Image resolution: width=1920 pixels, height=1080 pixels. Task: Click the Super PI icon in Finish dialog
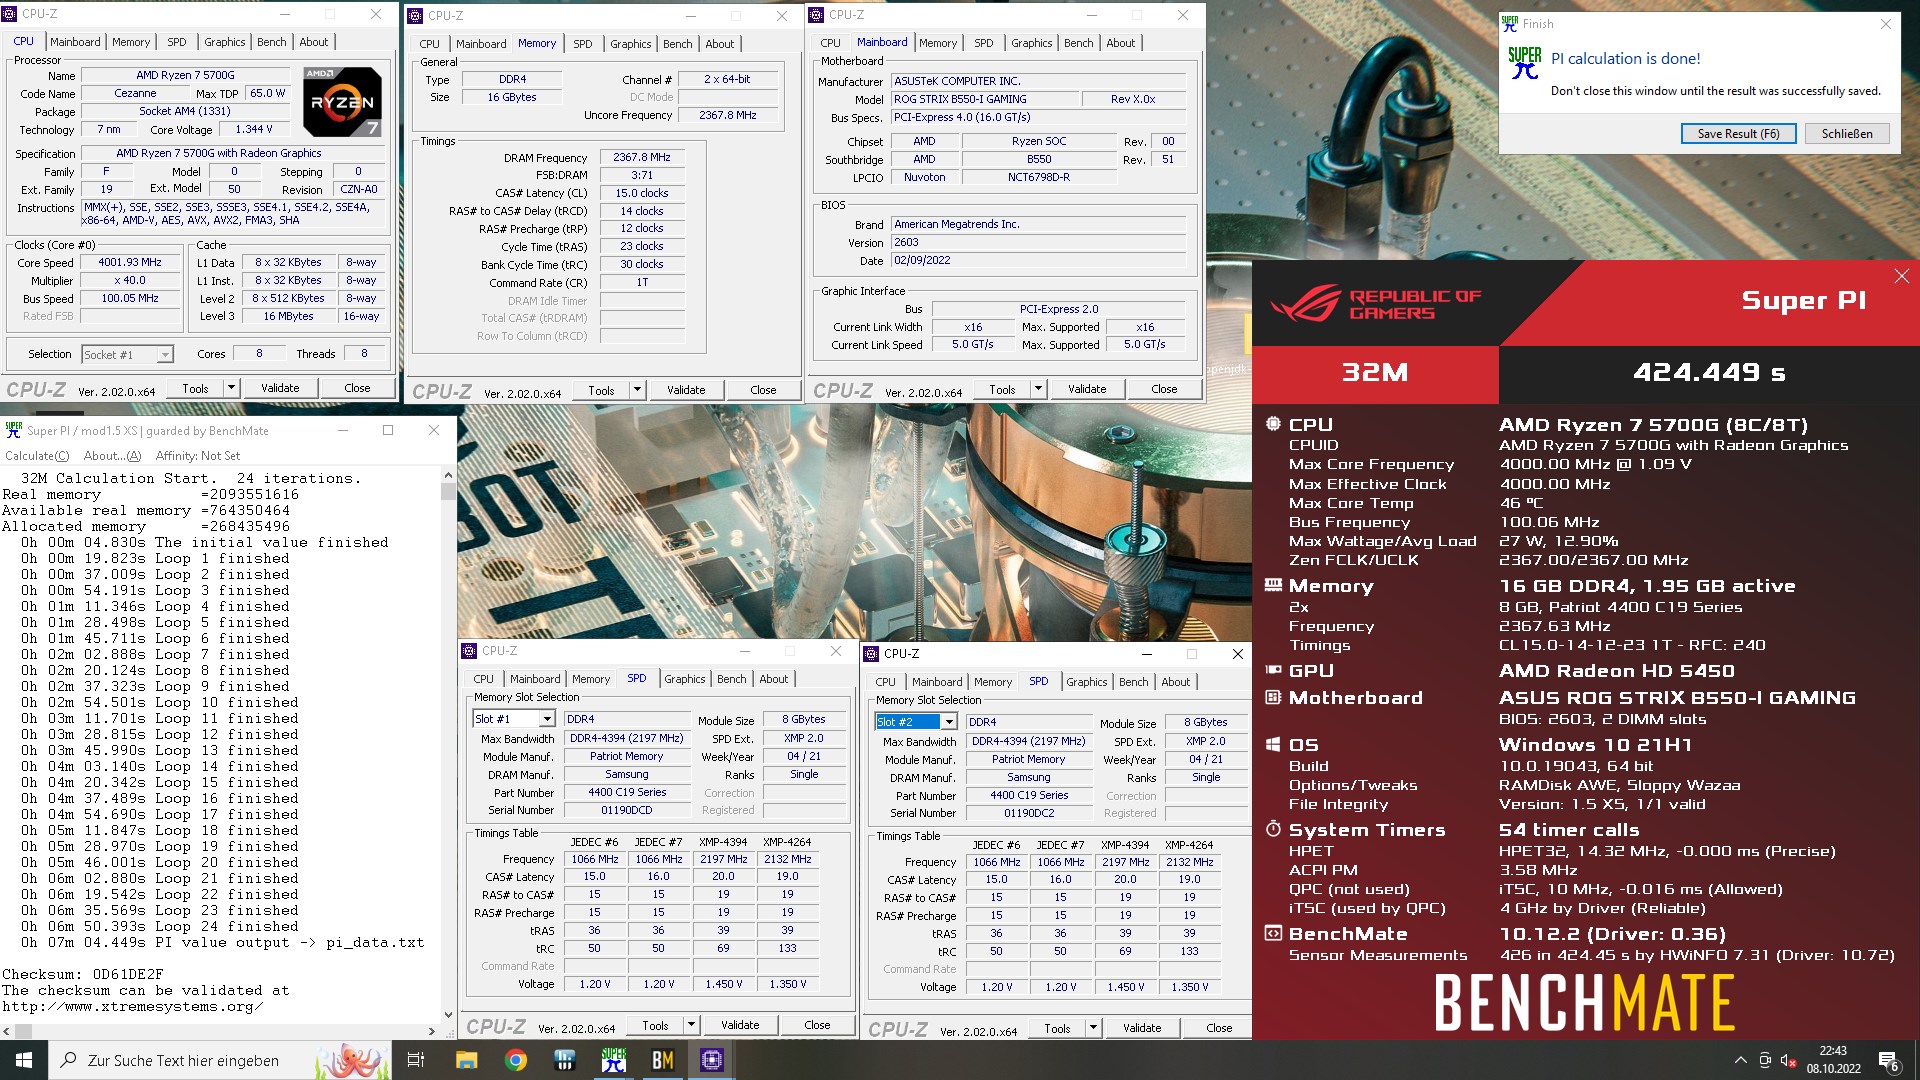(1524, 63)
